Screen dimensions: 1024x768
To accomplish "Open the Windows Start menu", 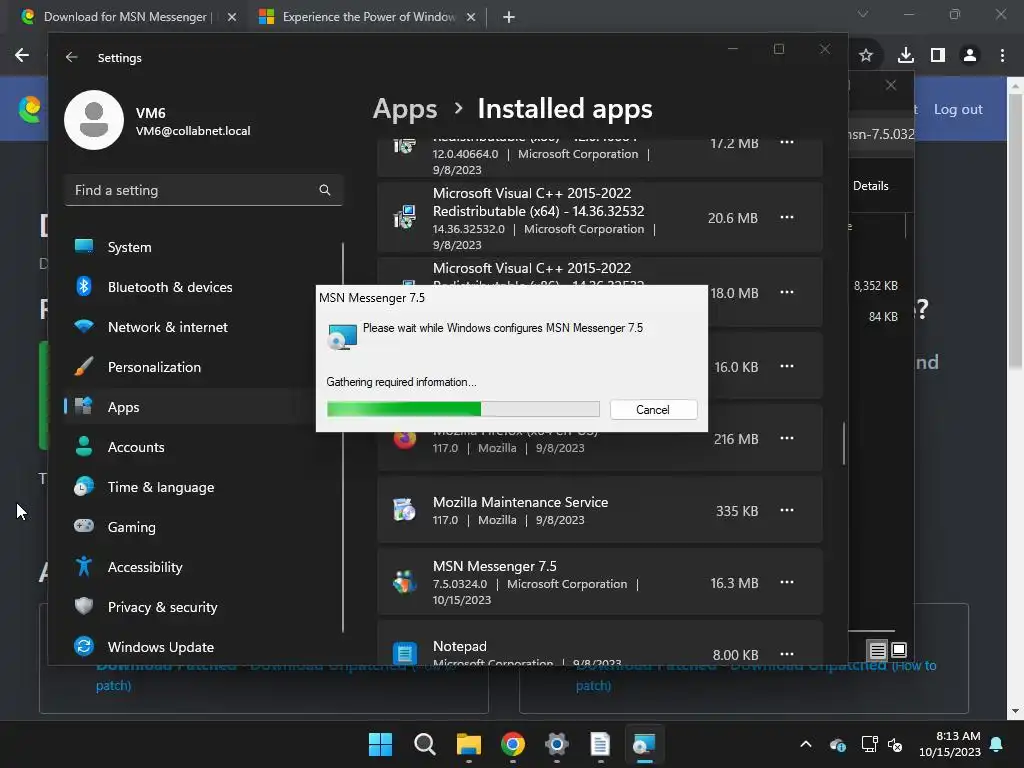I will point(380,744).
